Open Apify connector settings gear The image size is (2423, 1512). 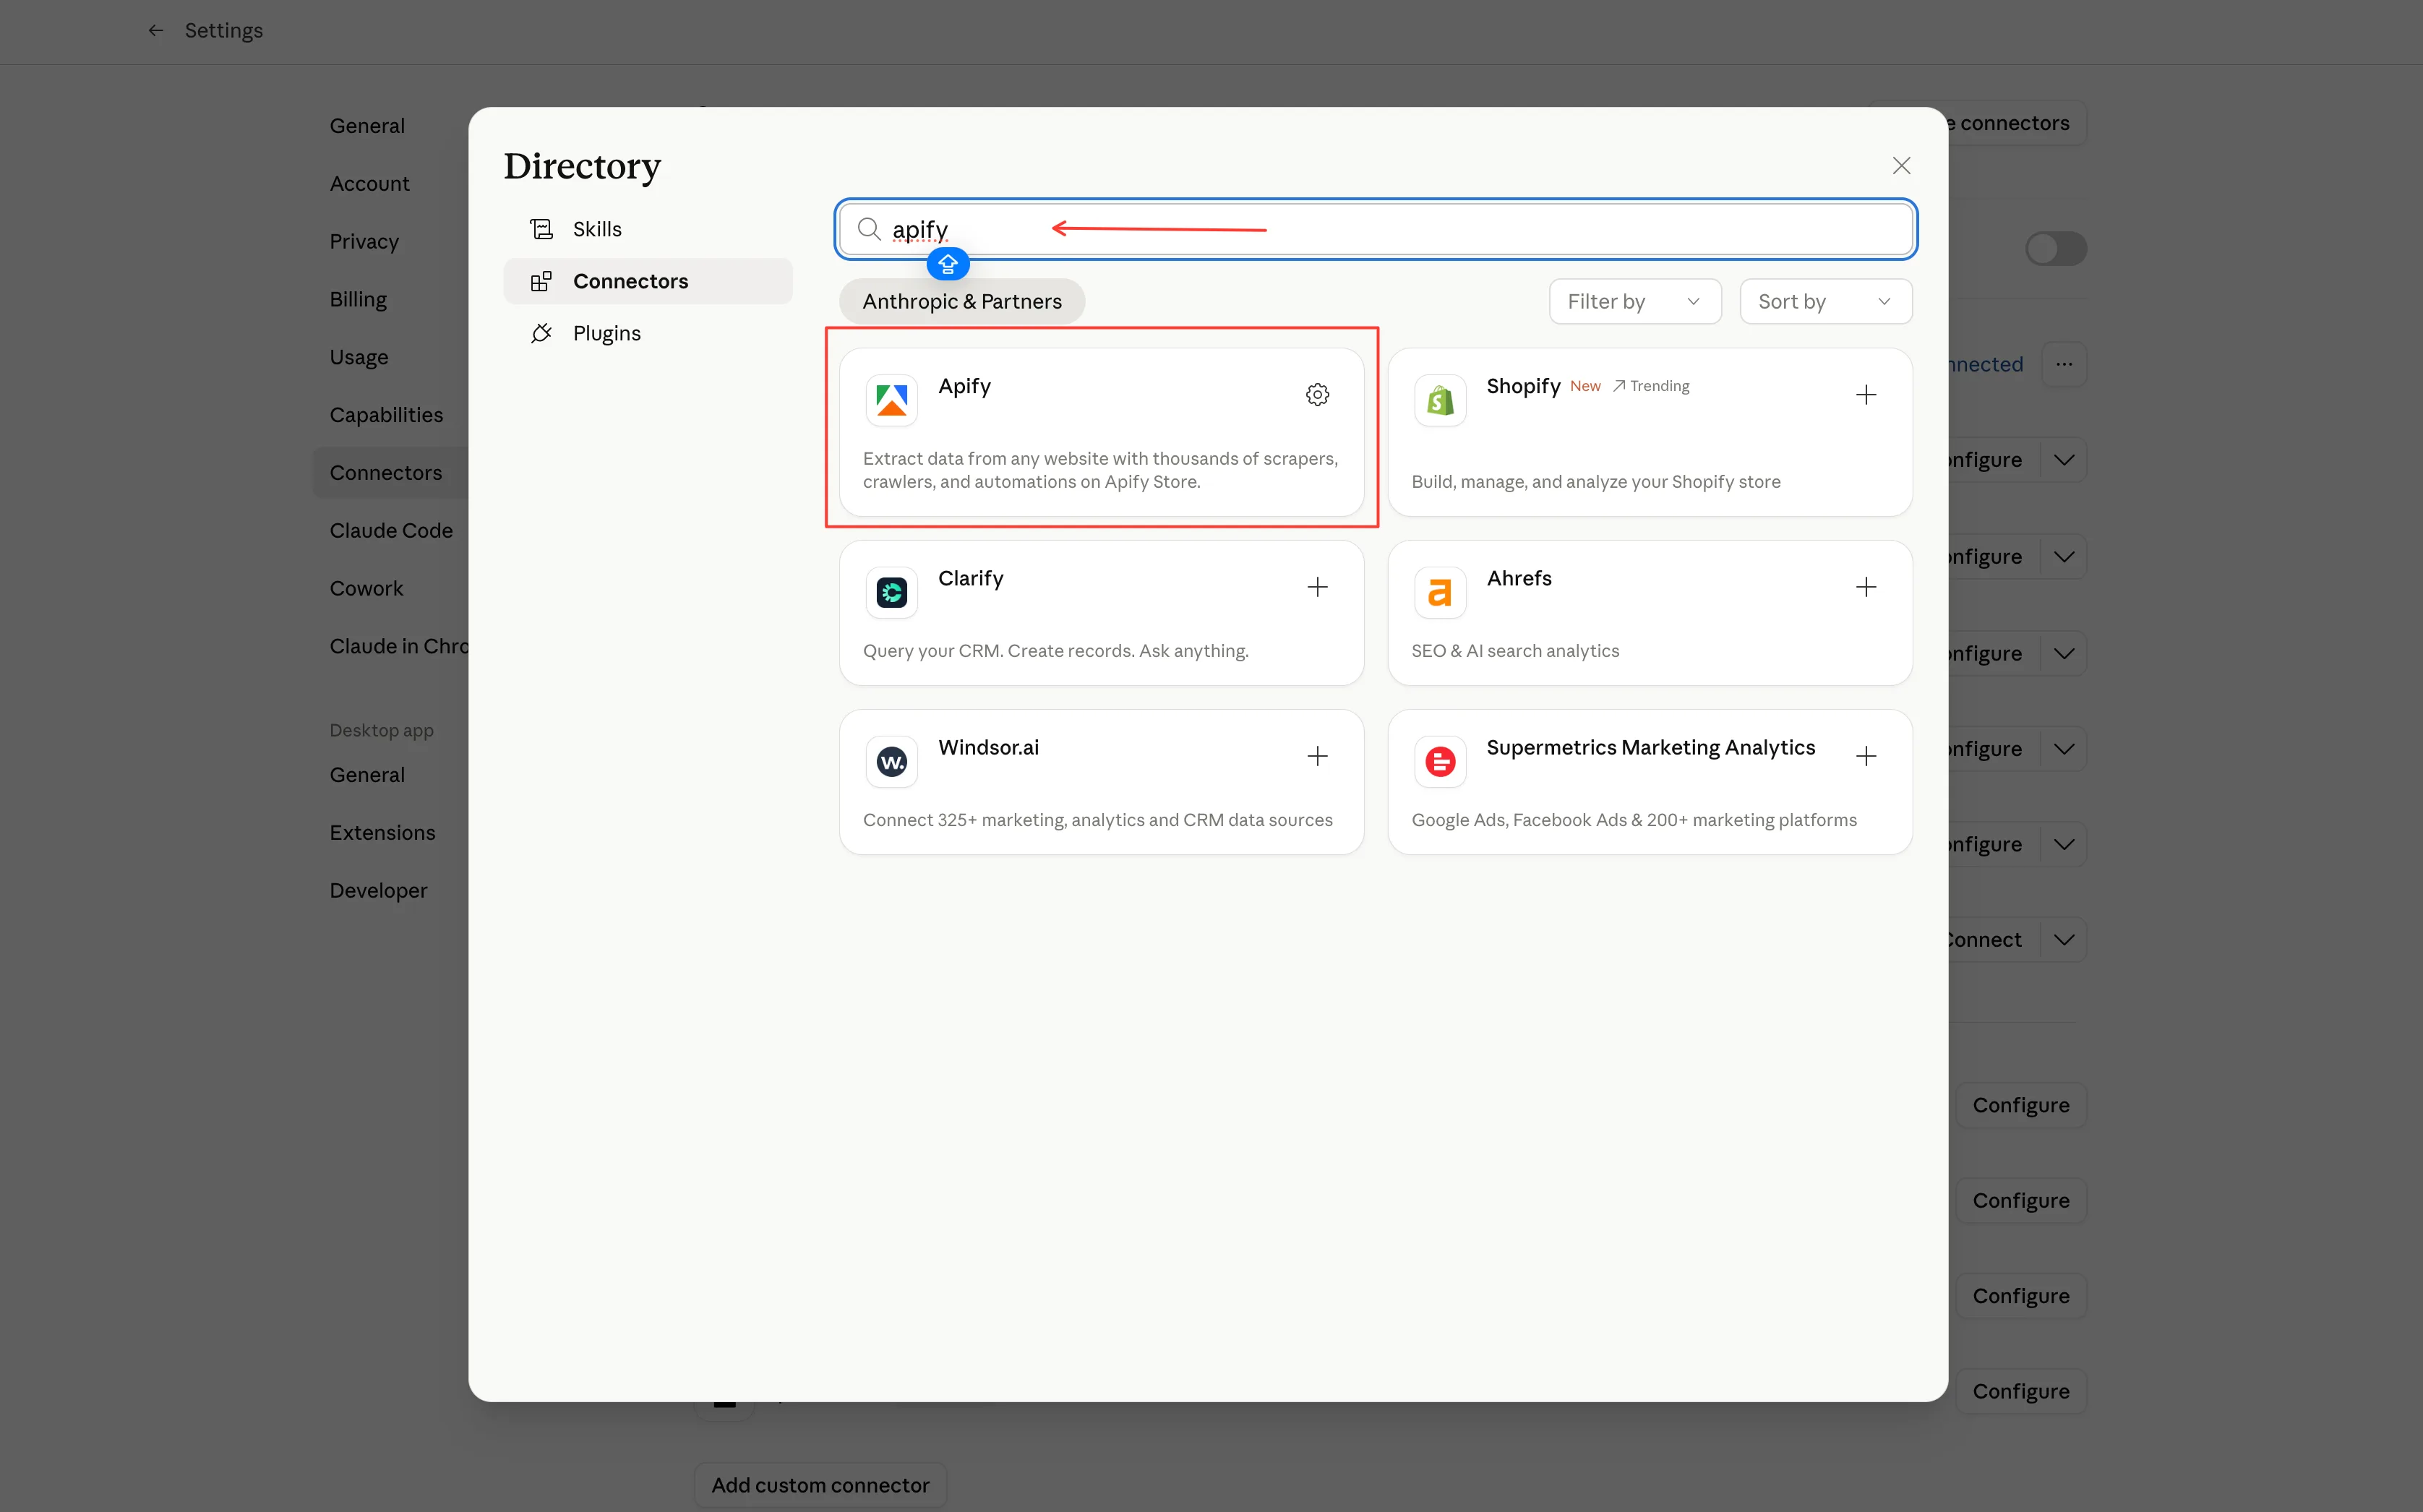coord(1317,395)
